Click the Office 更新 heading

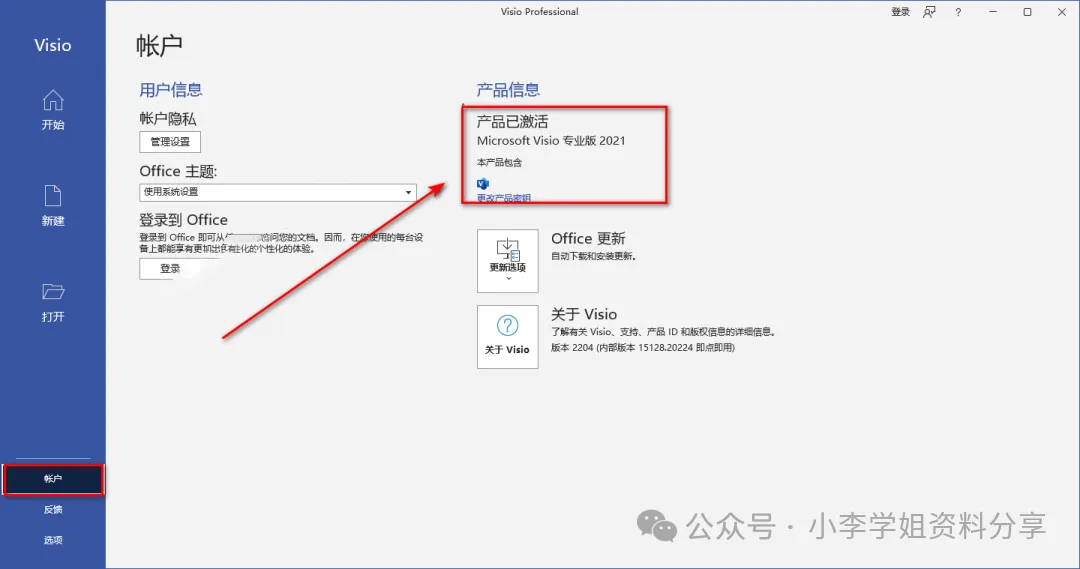[588, 238]
